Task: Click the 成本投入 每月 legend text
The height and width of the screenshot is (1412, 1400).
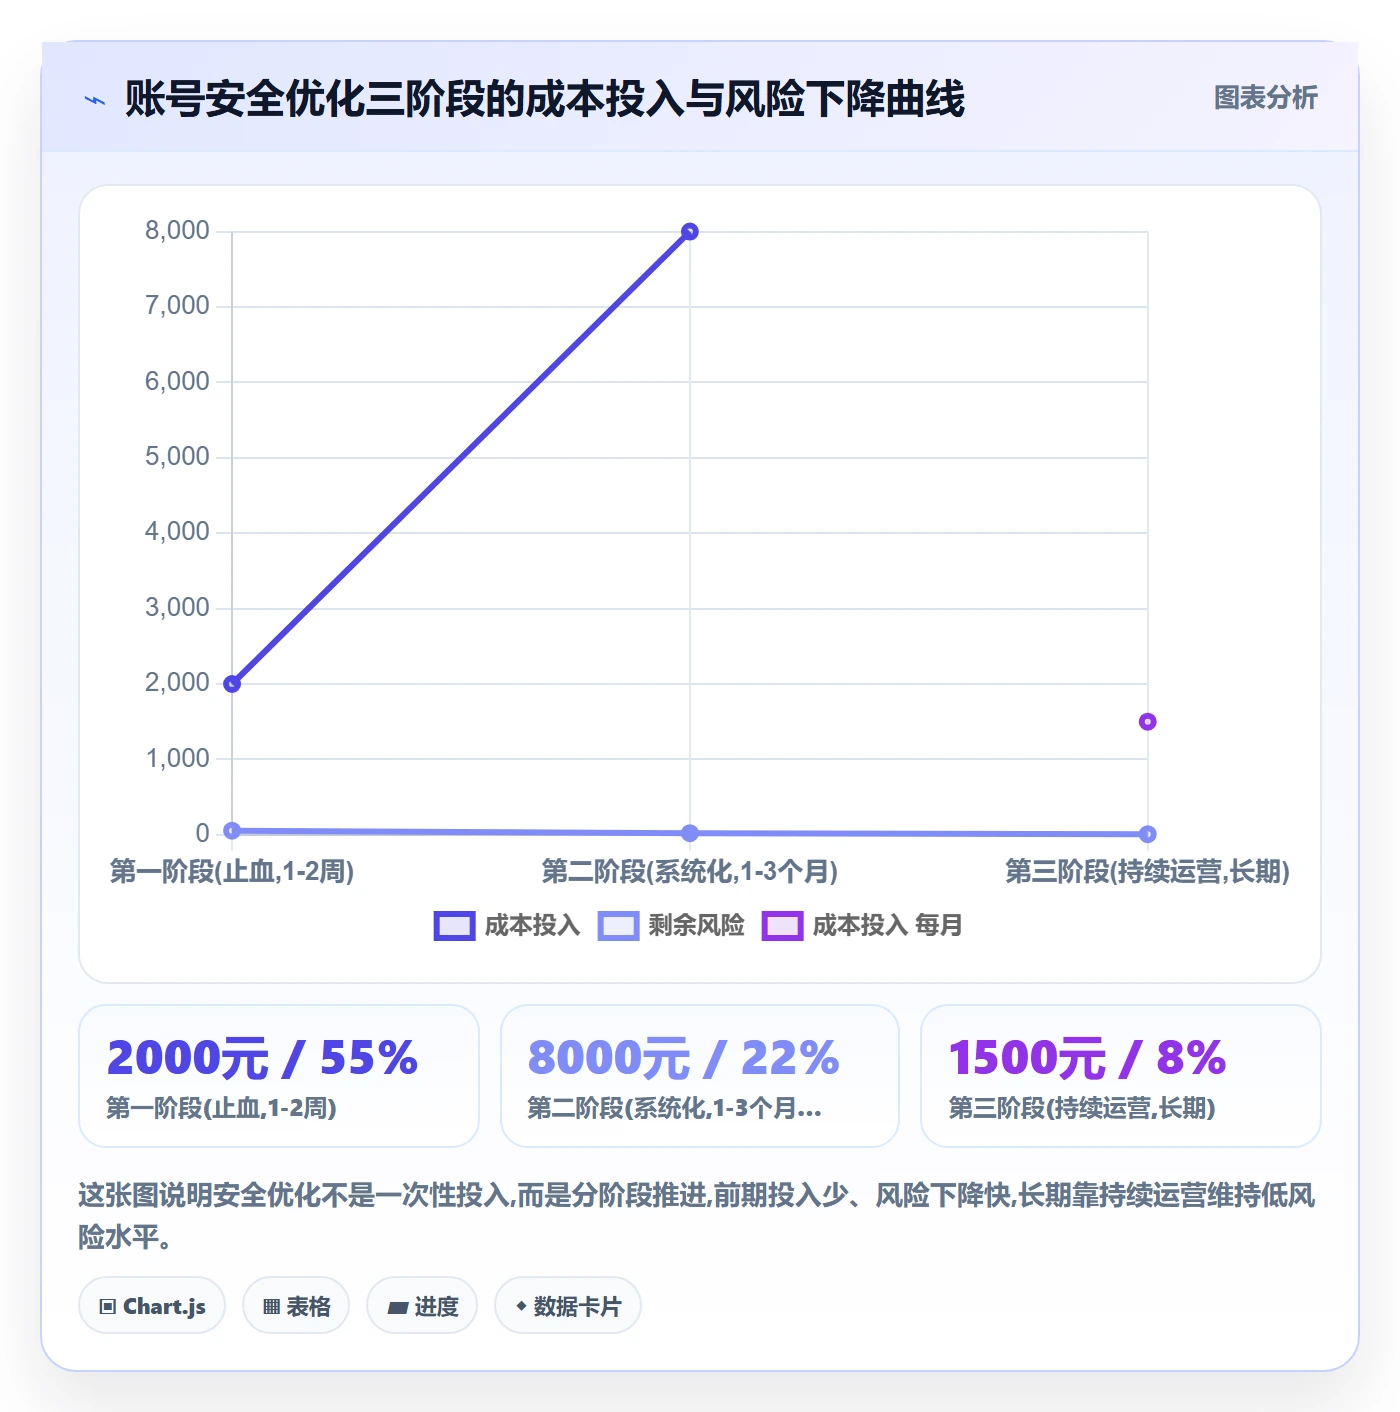Action: [x=888, y=926]
